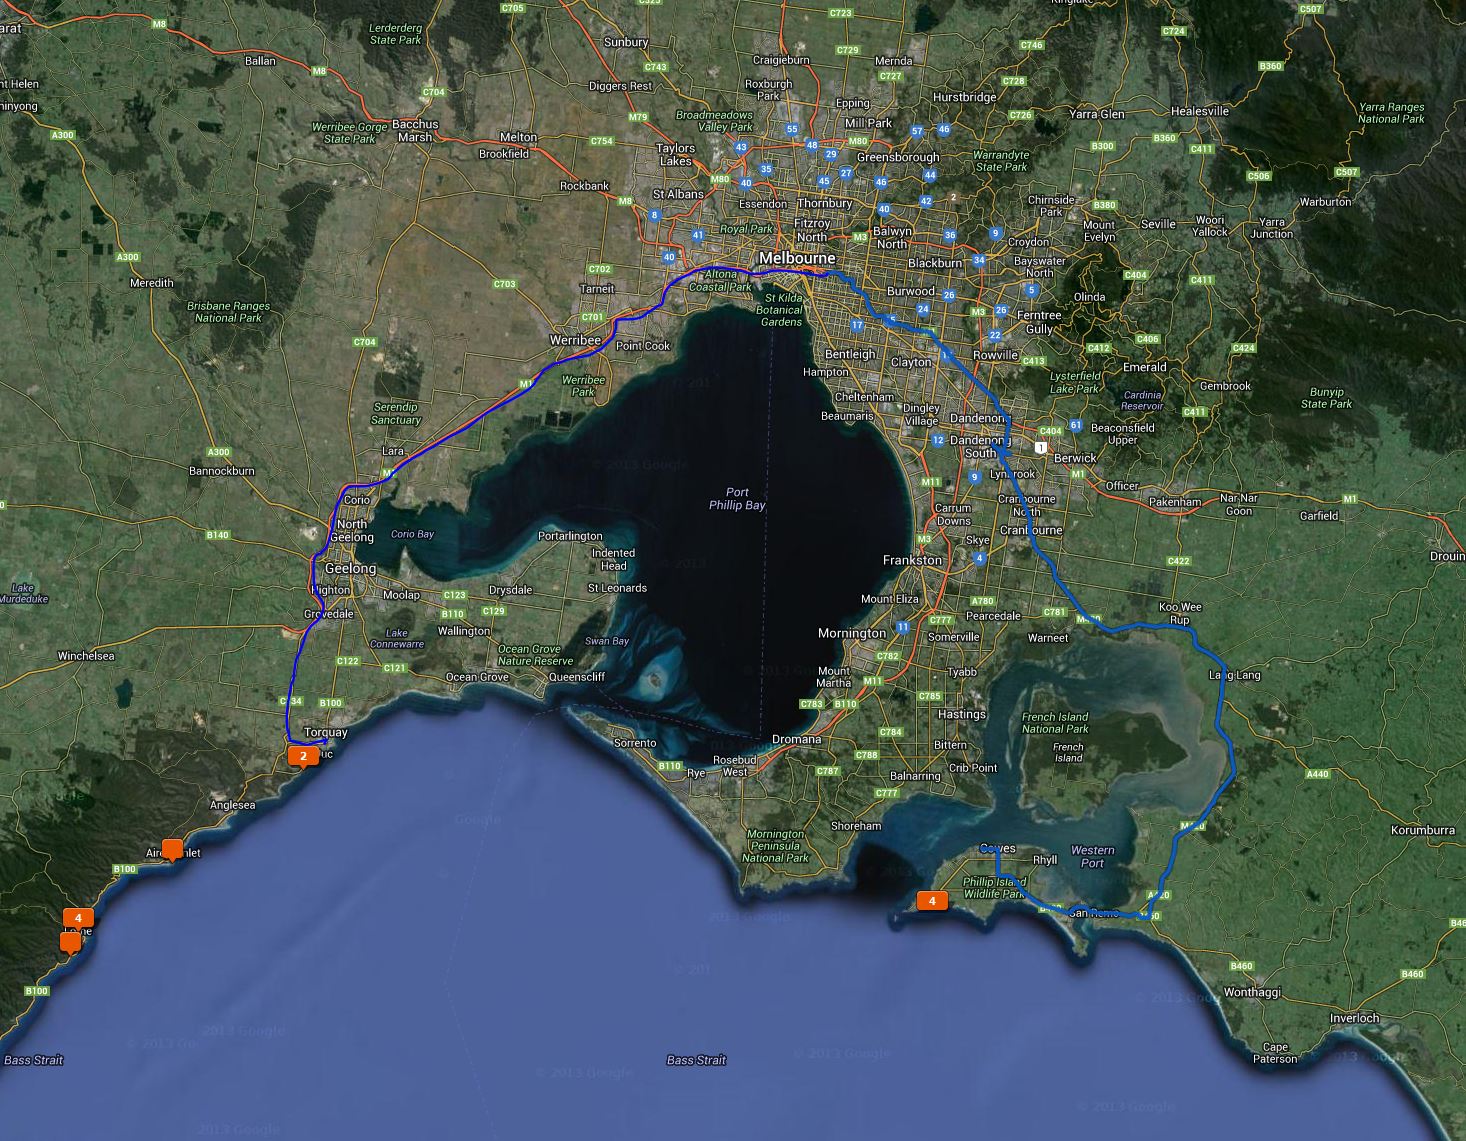Click the French Island National Park label
The height and width of the screenshot is (1141, 1466).
[x=1055, y=723]
